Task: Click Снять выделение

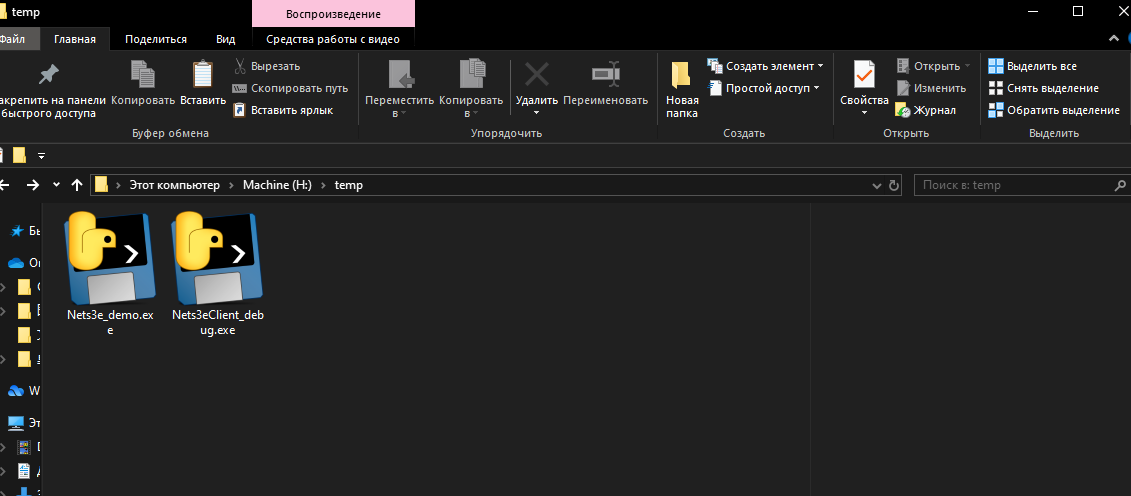Action: tap(1043, 88)
